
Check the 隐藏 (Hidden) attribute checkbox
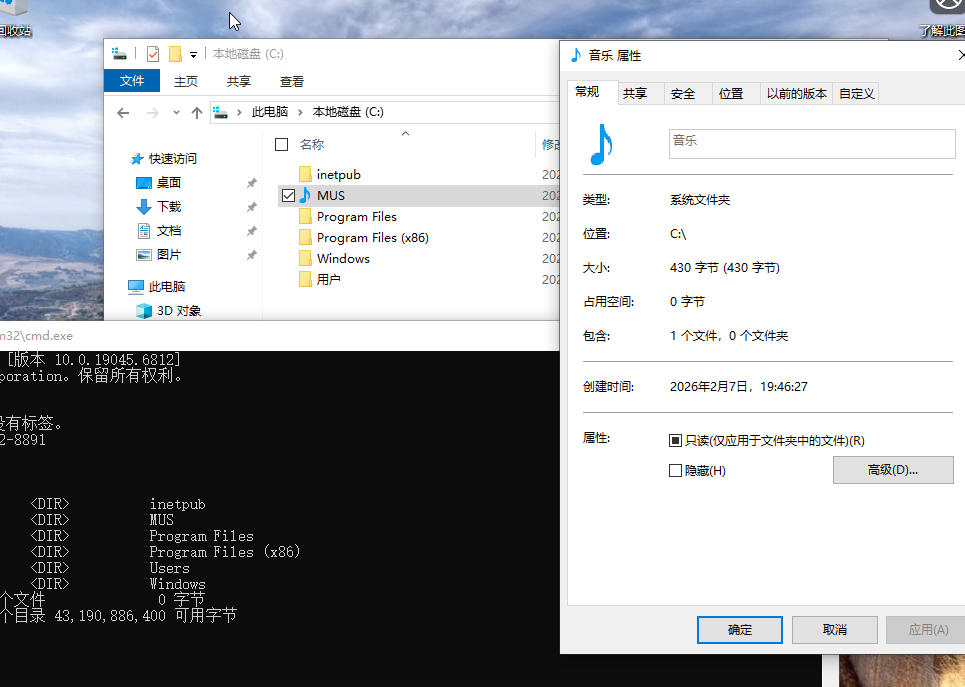pos(678,470)
